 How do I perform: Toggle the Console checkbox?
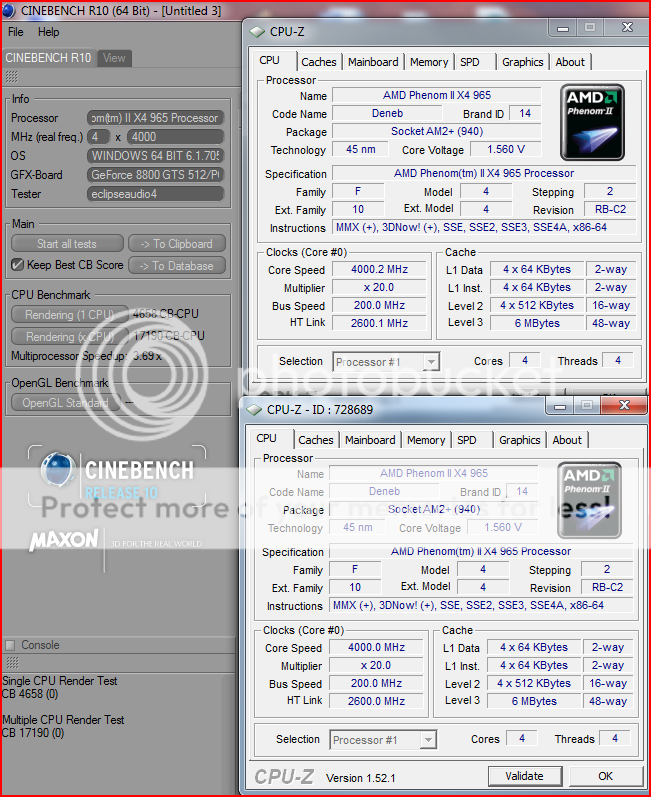[10, 645]
